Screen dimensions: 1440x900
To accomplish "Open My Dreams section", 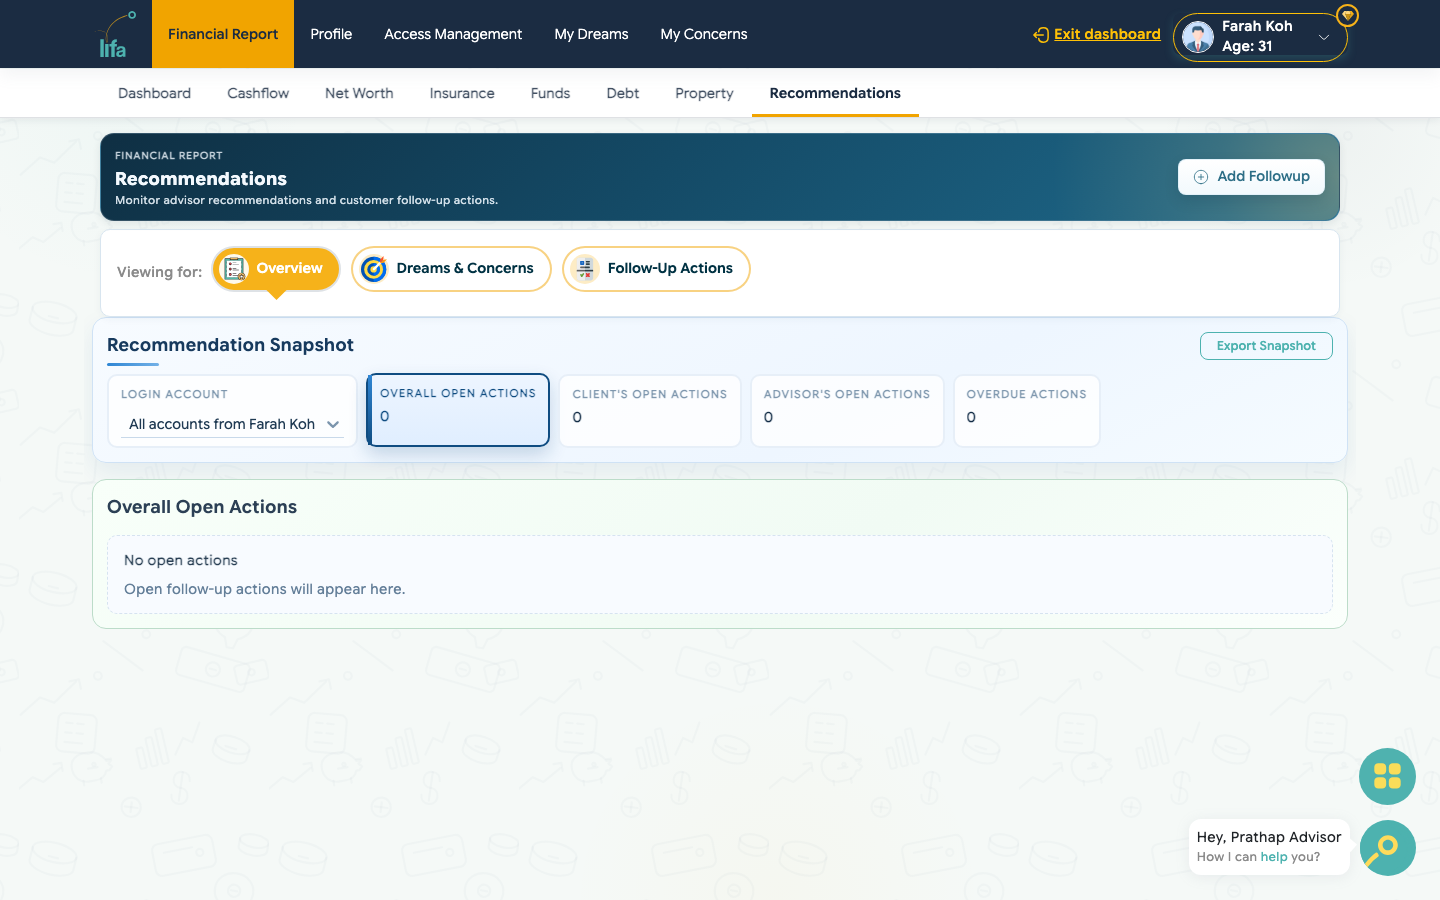I will click(591, 34).
